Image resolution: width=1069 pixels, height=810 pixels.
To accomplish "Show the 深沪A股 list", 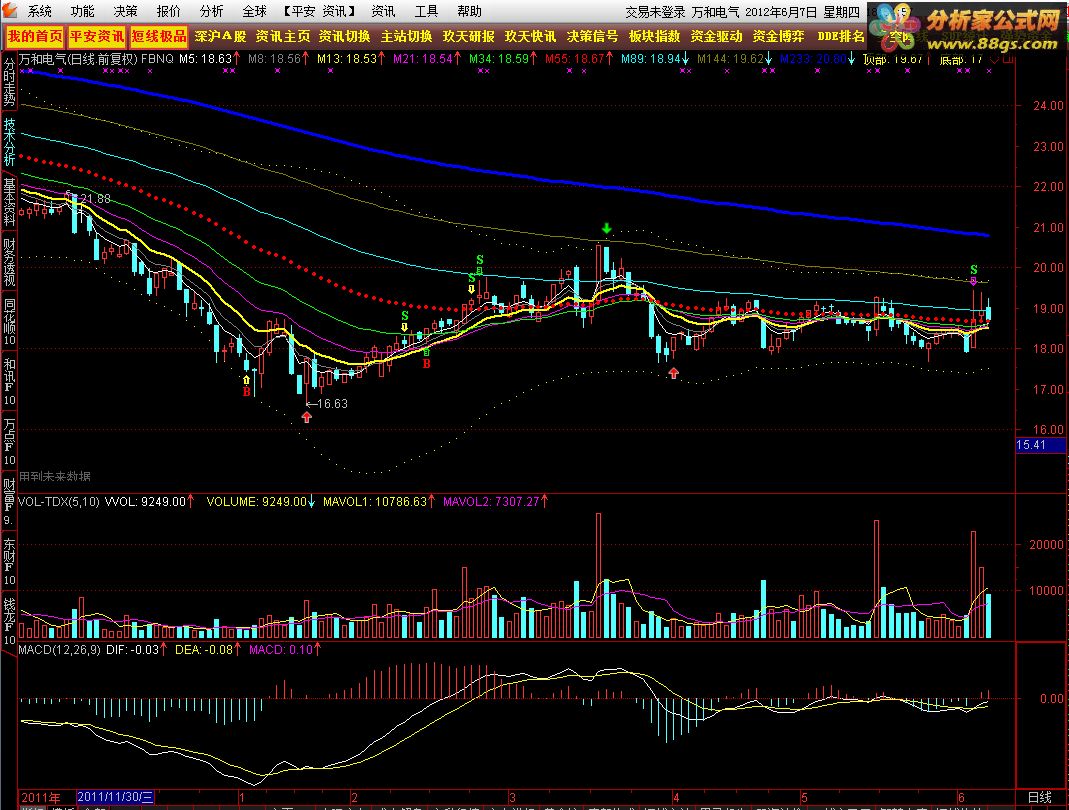I will click(220, 36).
